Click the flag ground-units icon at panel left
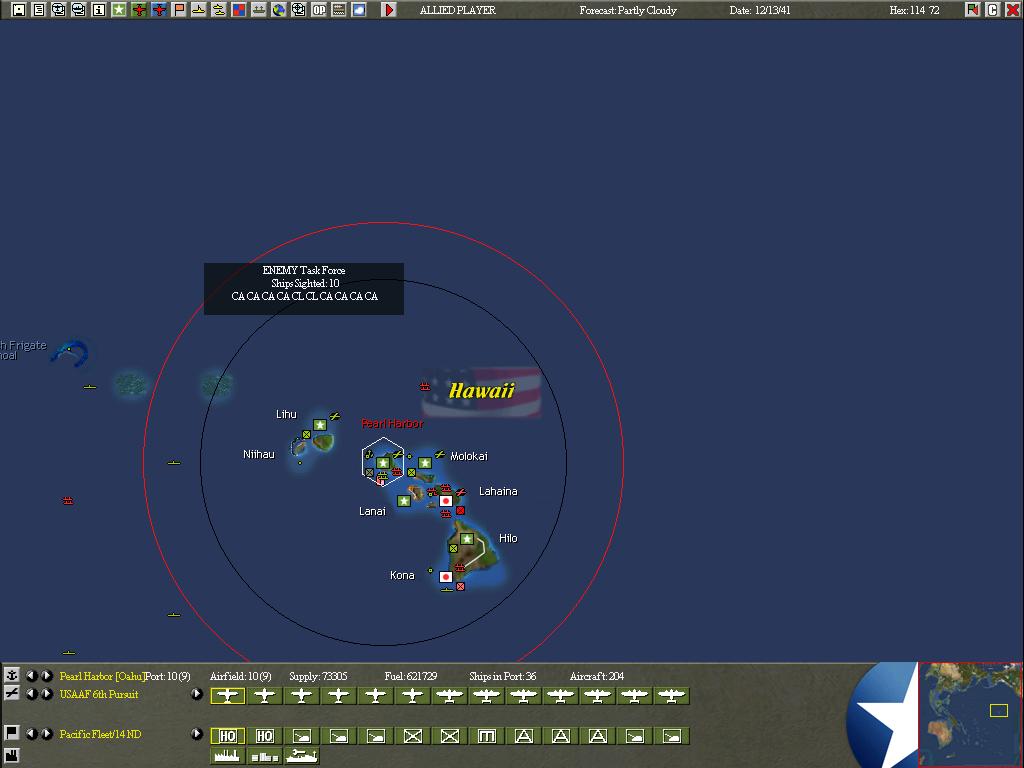 tap(11, 732)
